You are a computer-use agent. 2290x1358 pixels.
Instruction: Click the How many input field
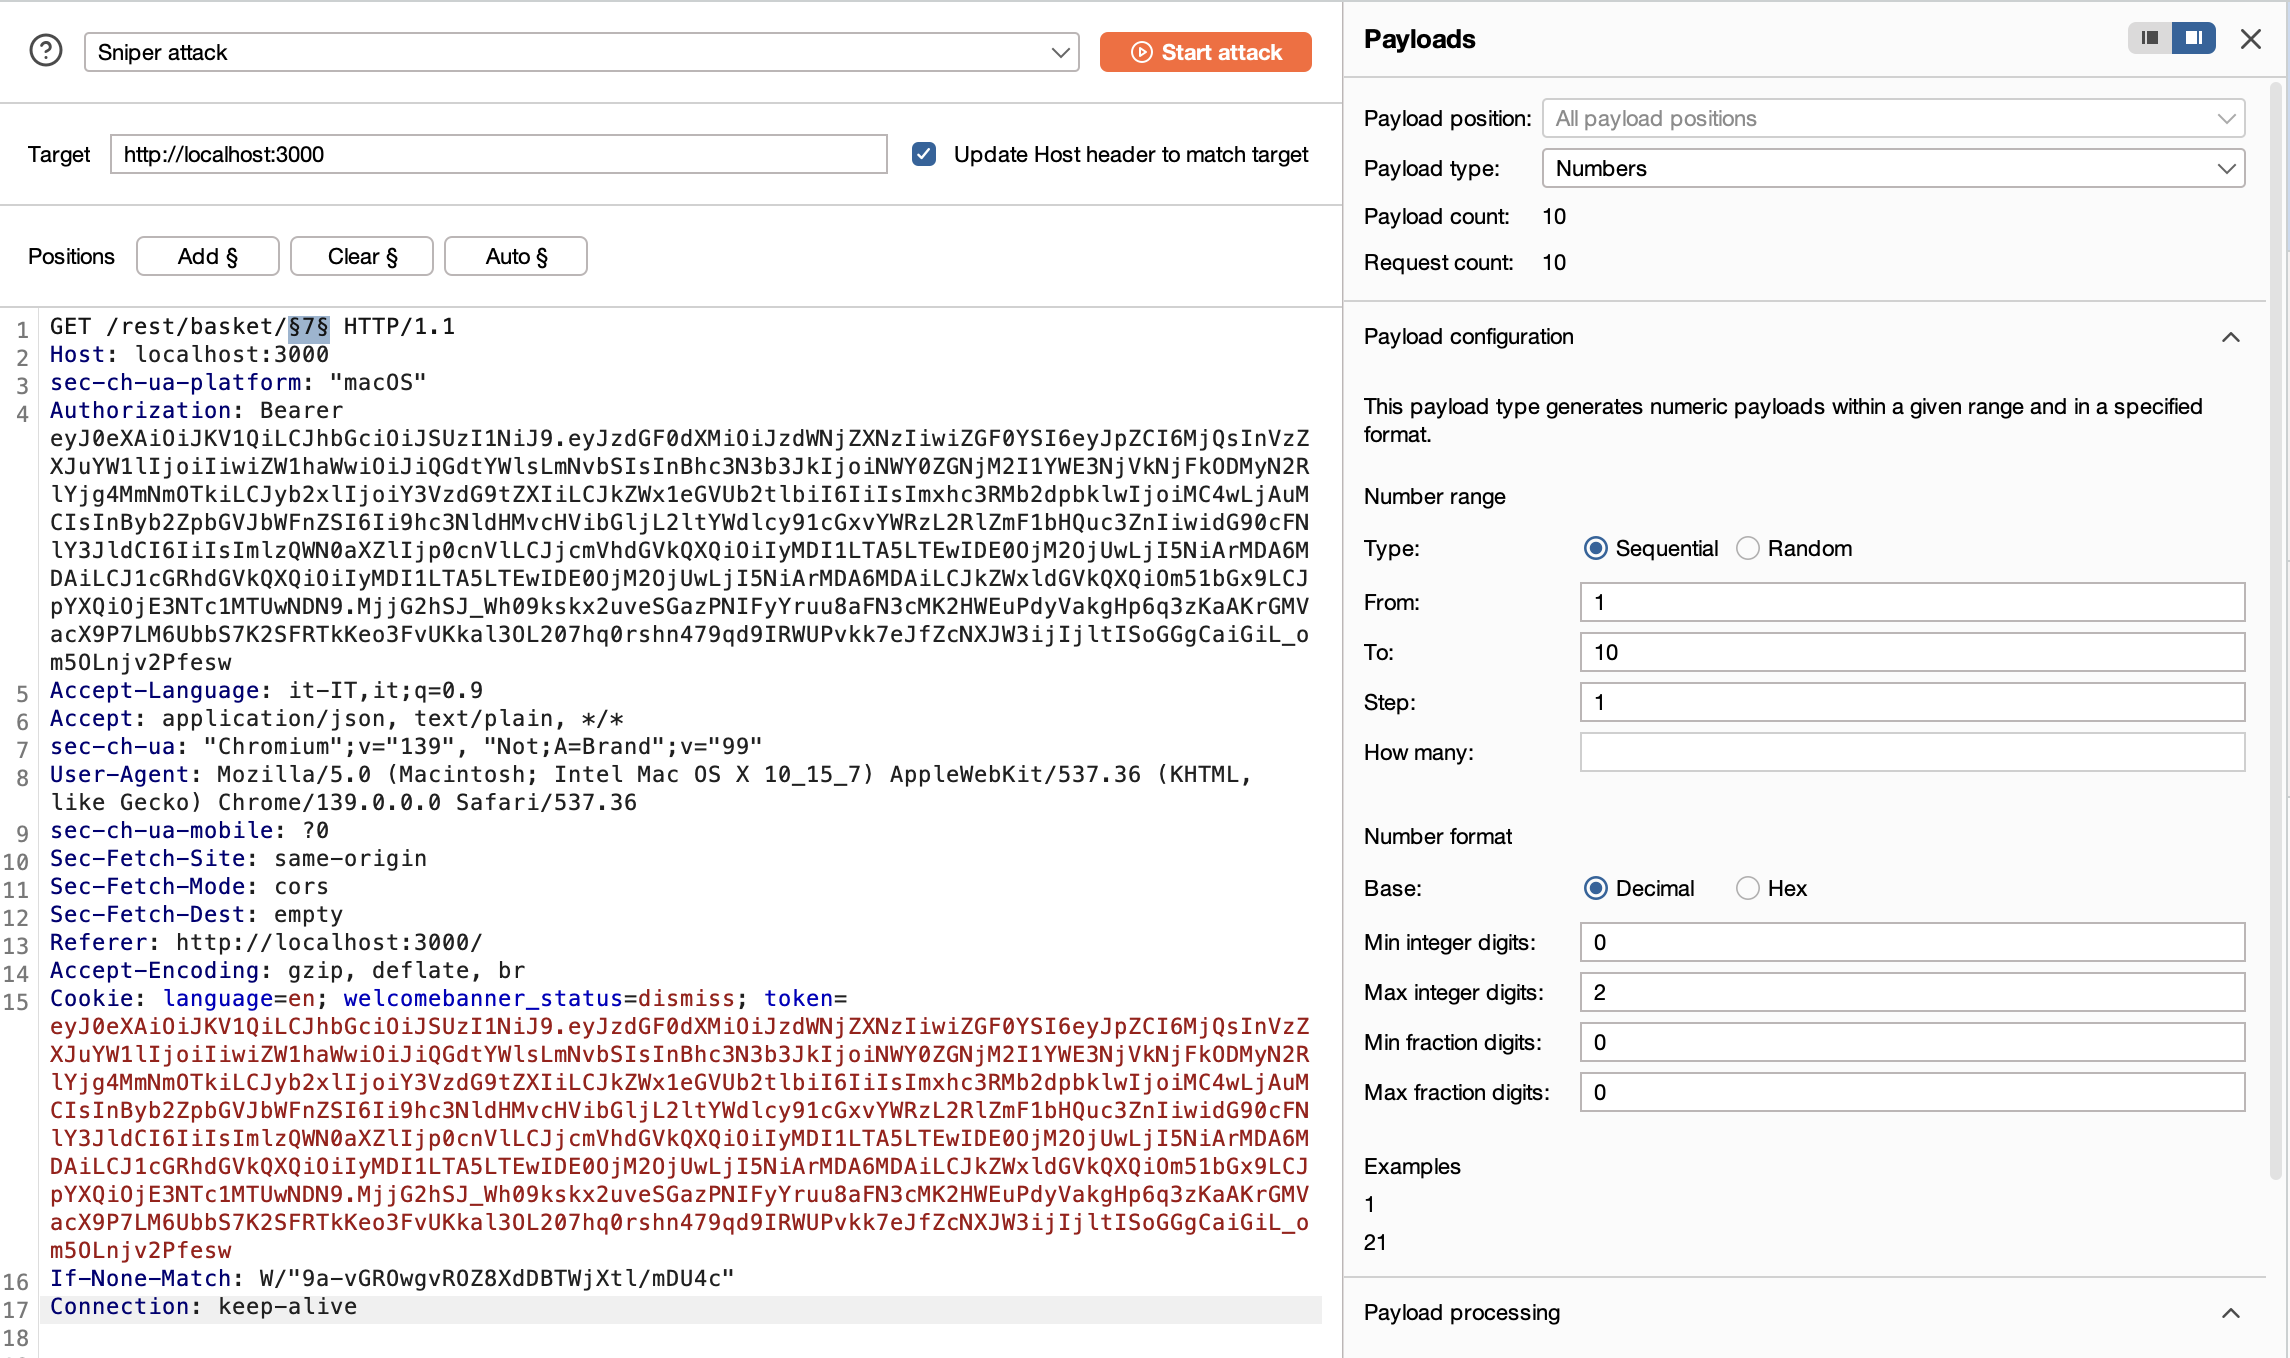[1911, 752]
